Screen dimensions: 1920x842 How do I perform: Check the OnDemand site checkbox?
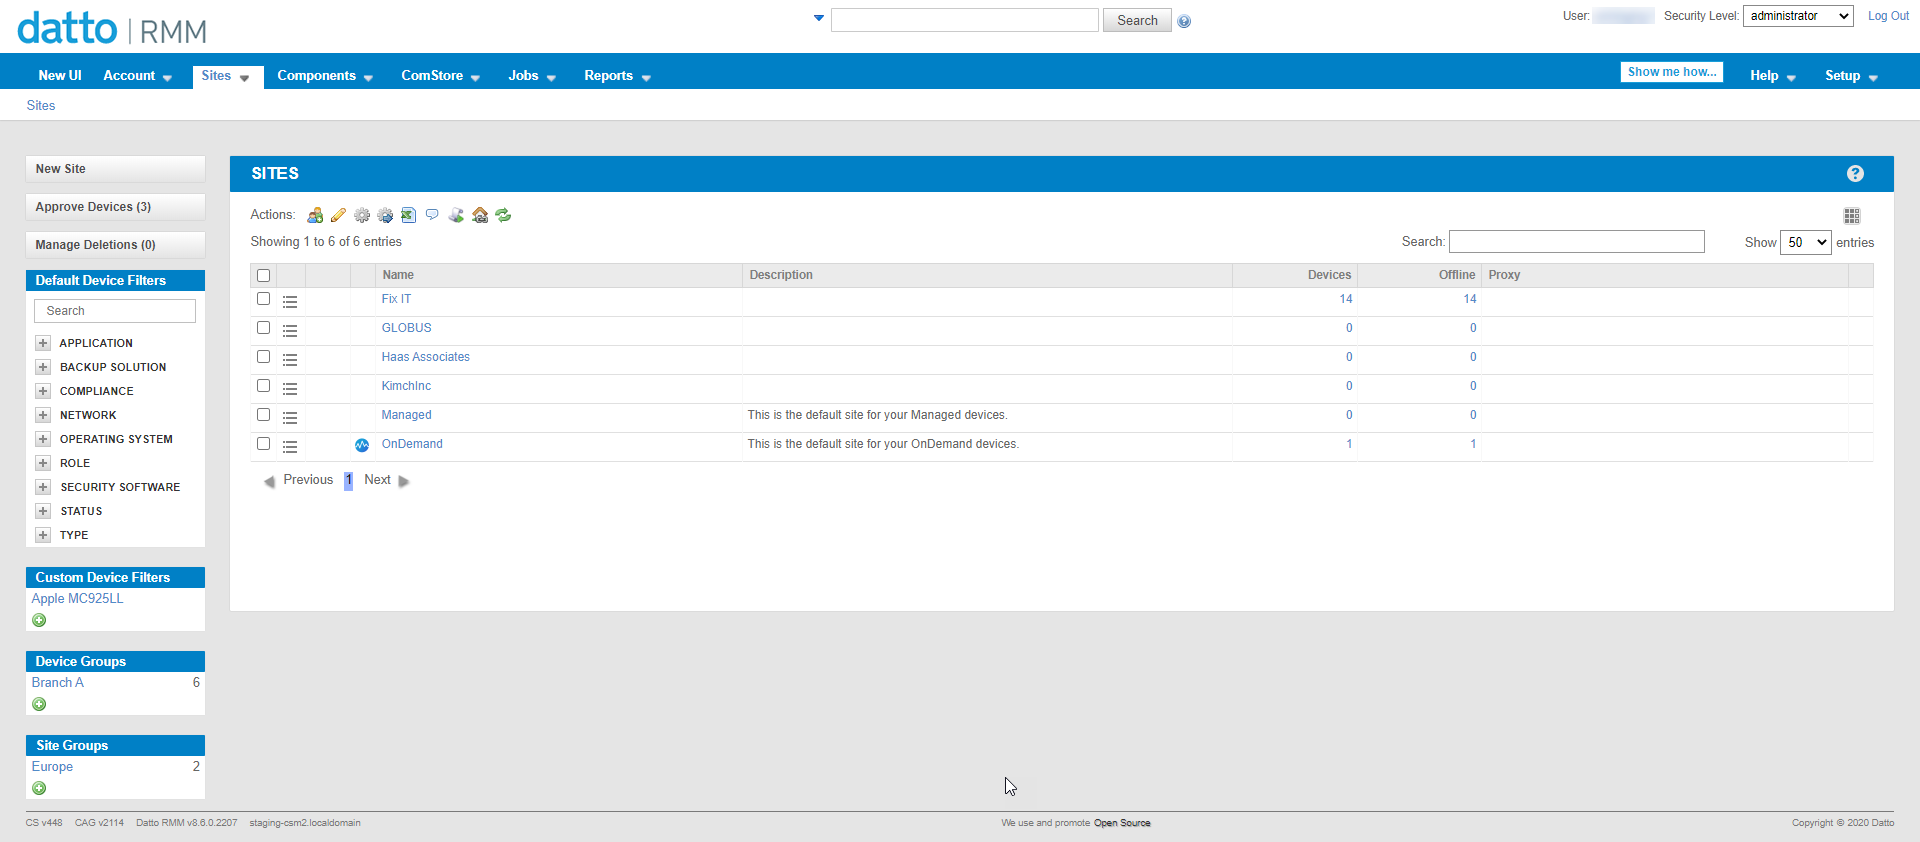(264, 443)
